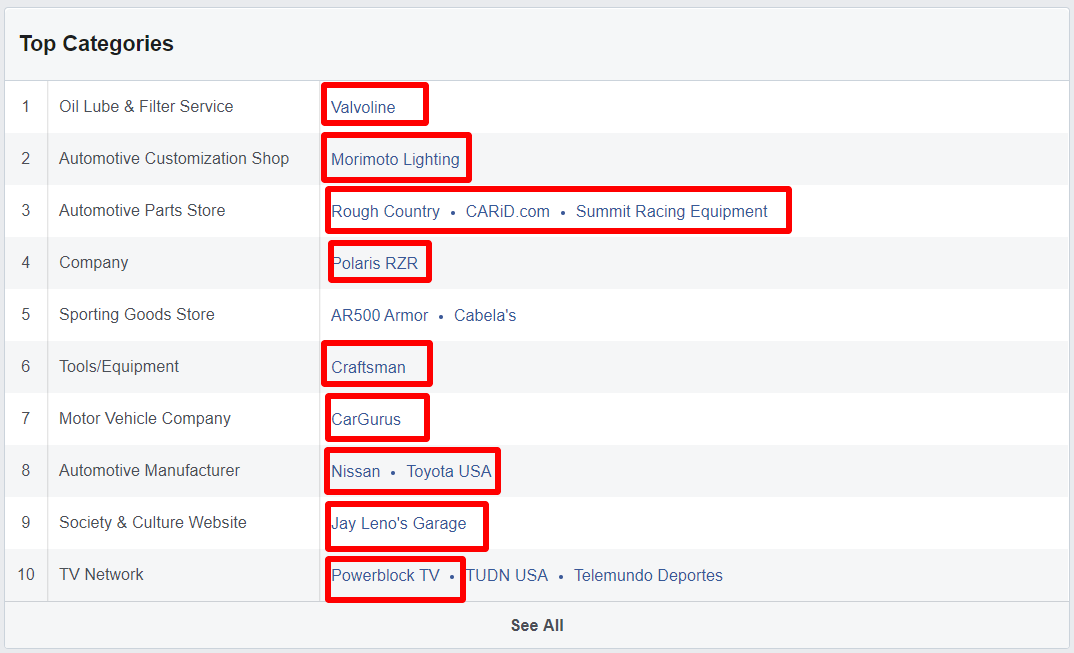Select the Sporting Goods Store category text

pyautogui.click(x=137, y=315)
